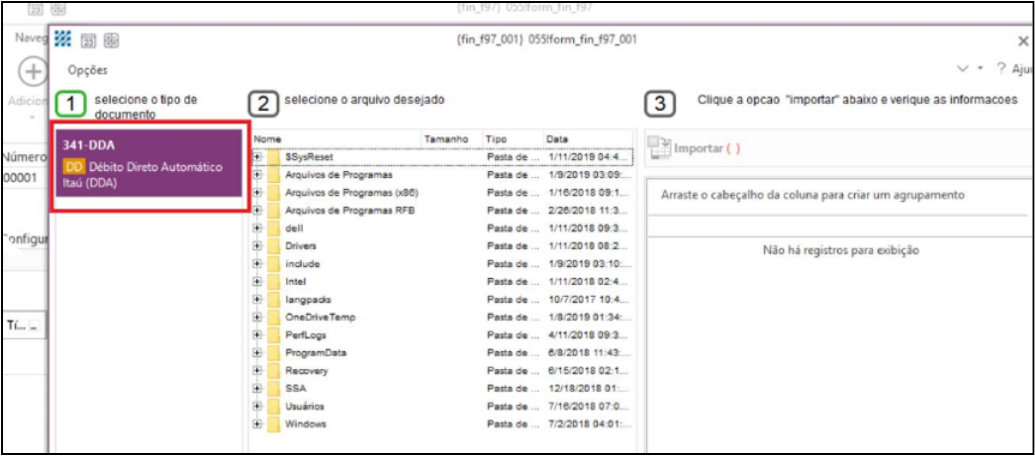This screenshot has width=1035, height=456.
Task: Click the blue app logo icon
Action: [63, 39]
